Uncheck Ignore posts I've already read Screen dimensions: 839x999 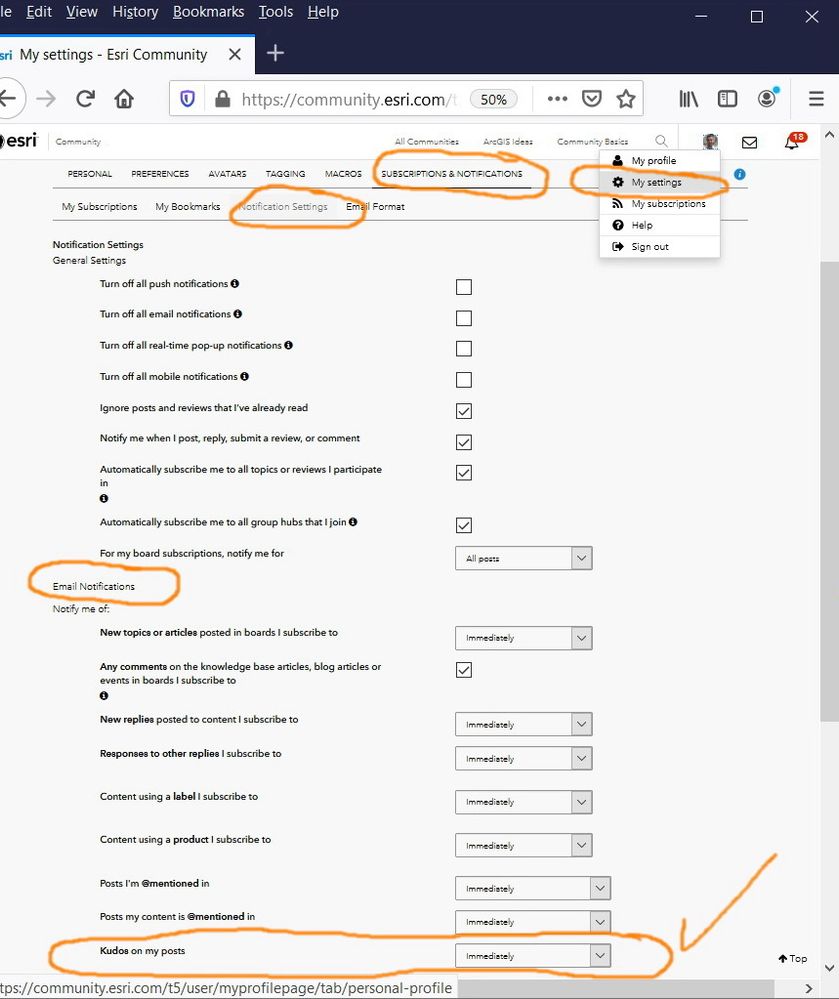click(x=464, y=411)
